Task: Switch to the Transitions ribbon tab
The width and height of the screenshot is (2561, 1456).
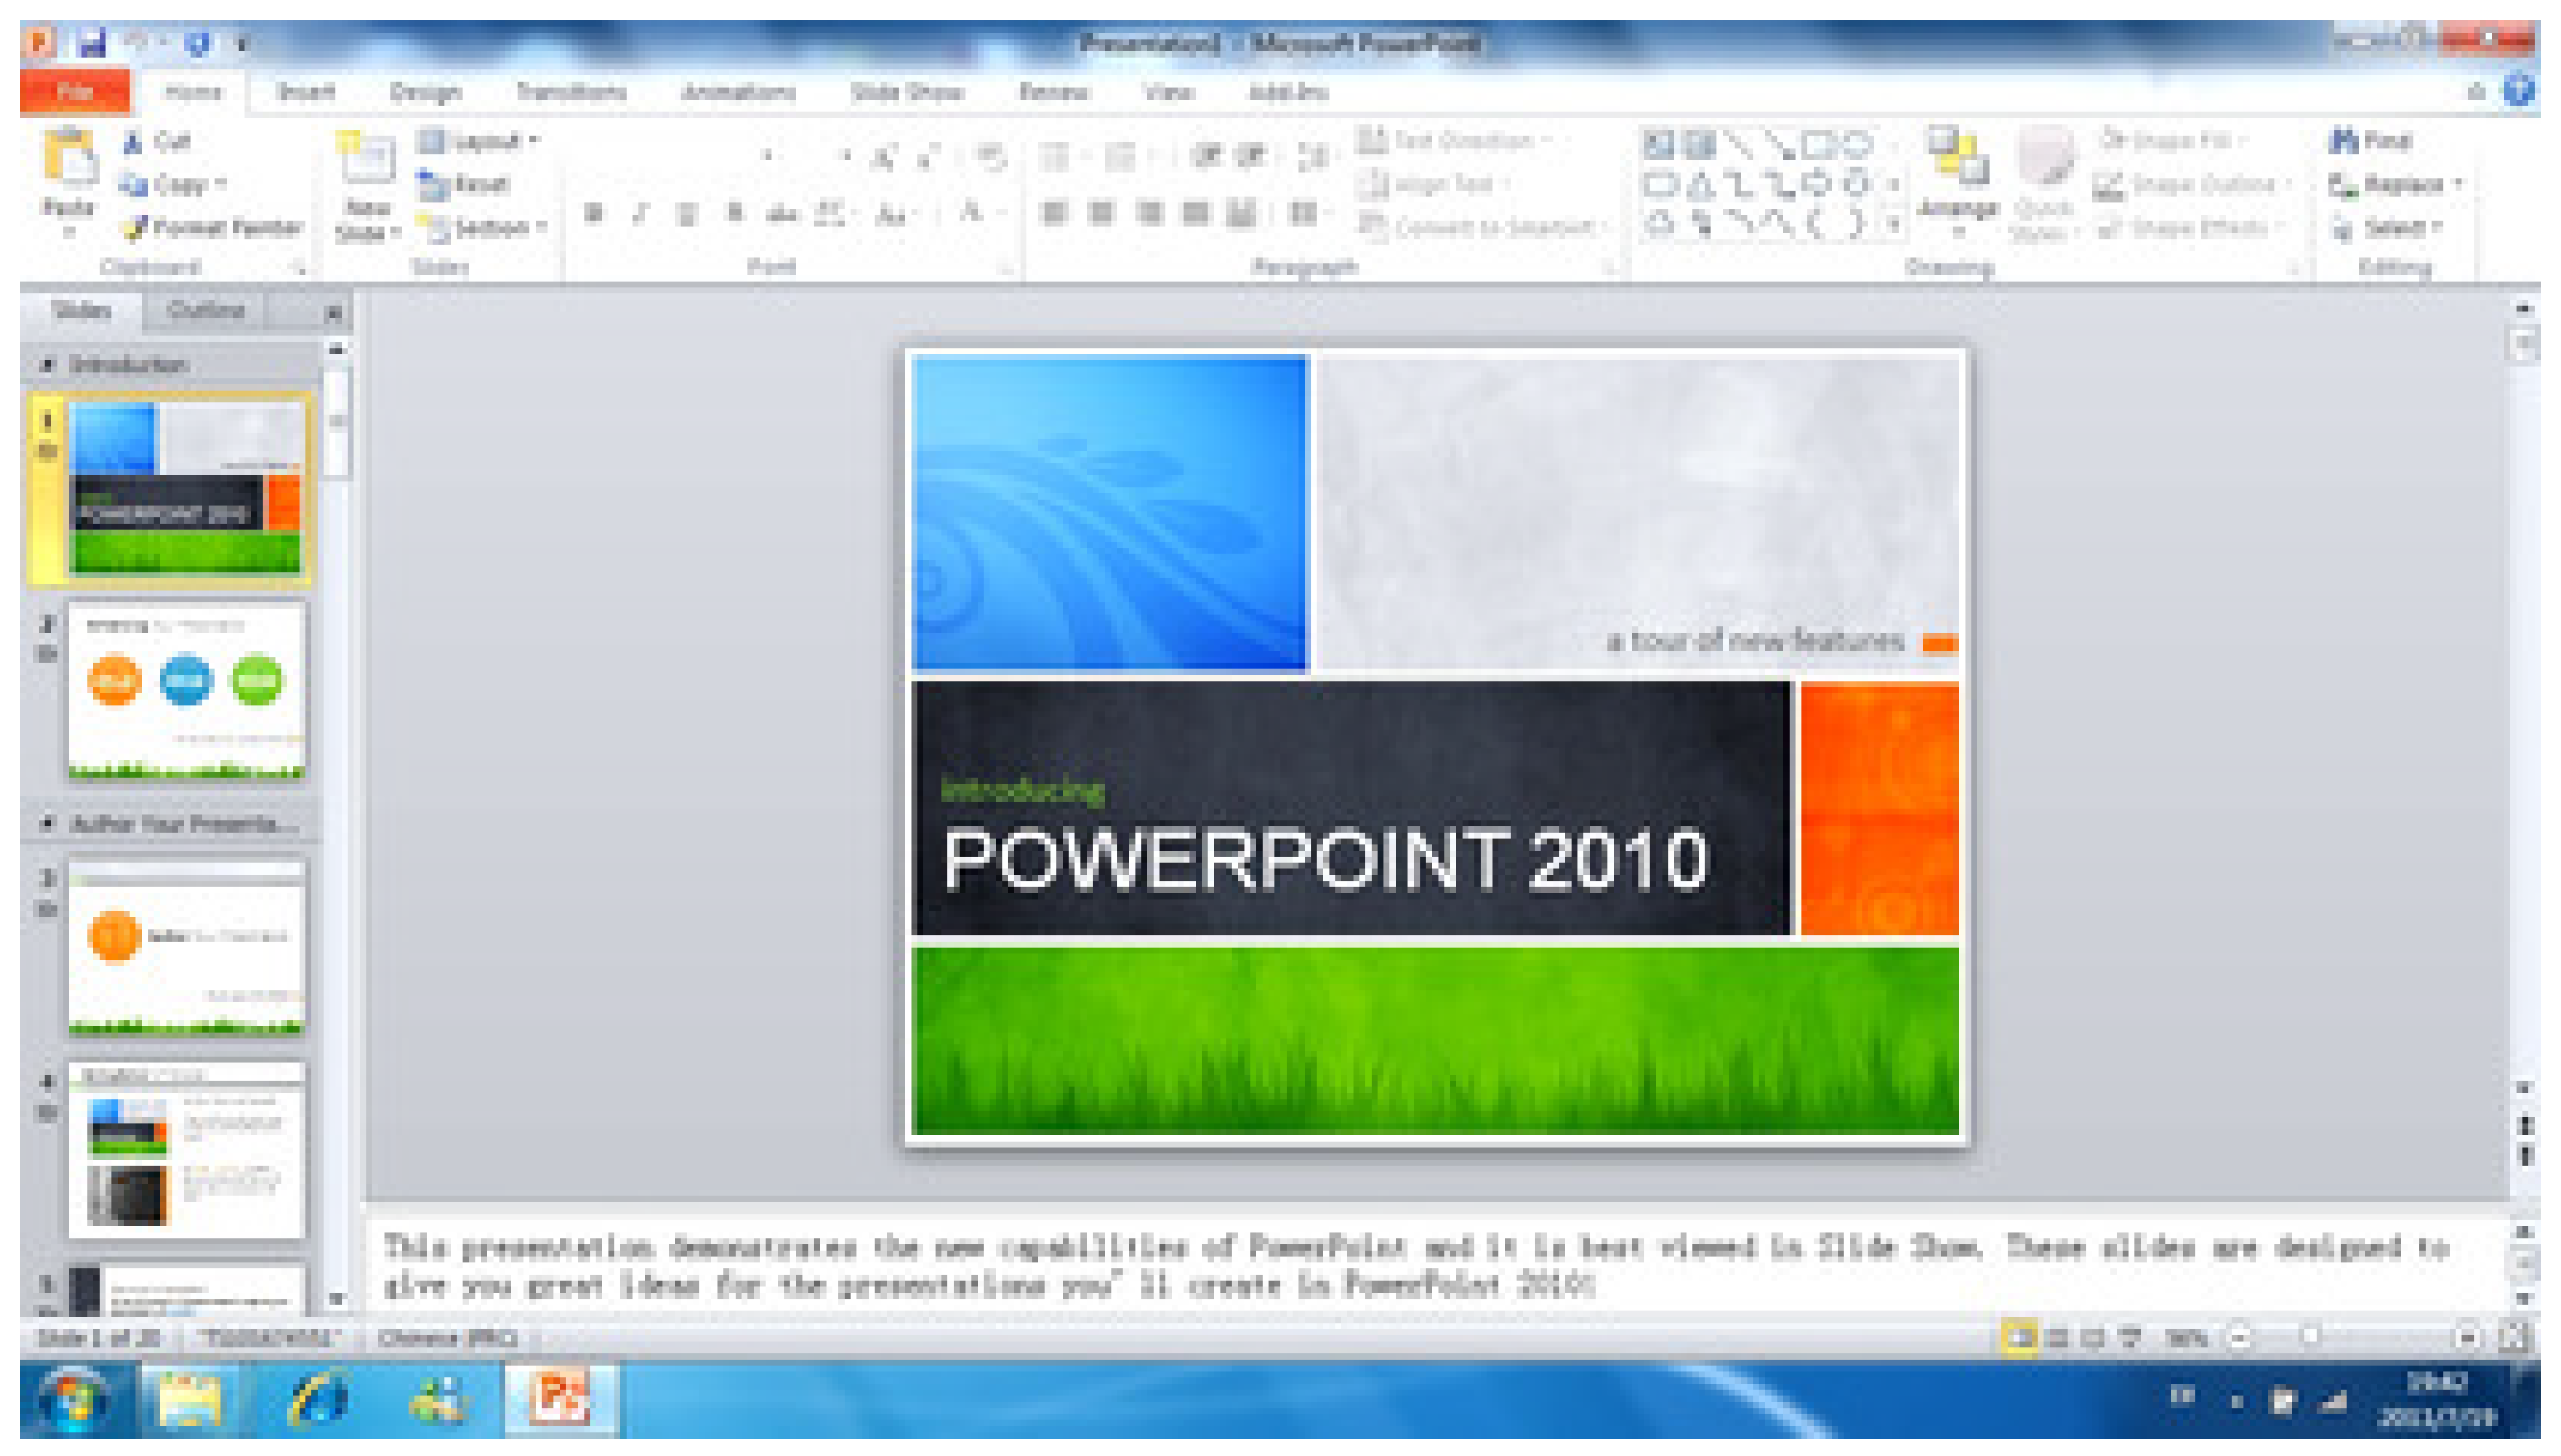Action: 571,92
